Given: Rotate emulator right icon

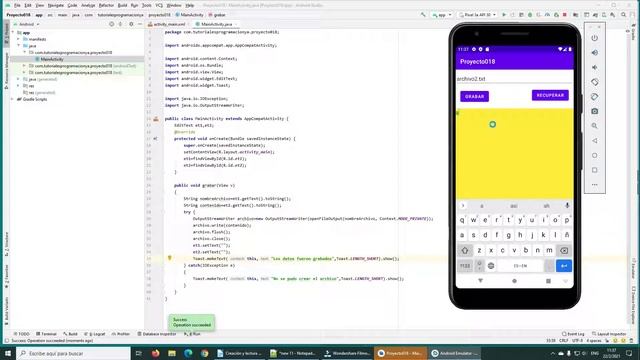Looking at the screenshot, I should pyautogui.click(x=595, y=97).
